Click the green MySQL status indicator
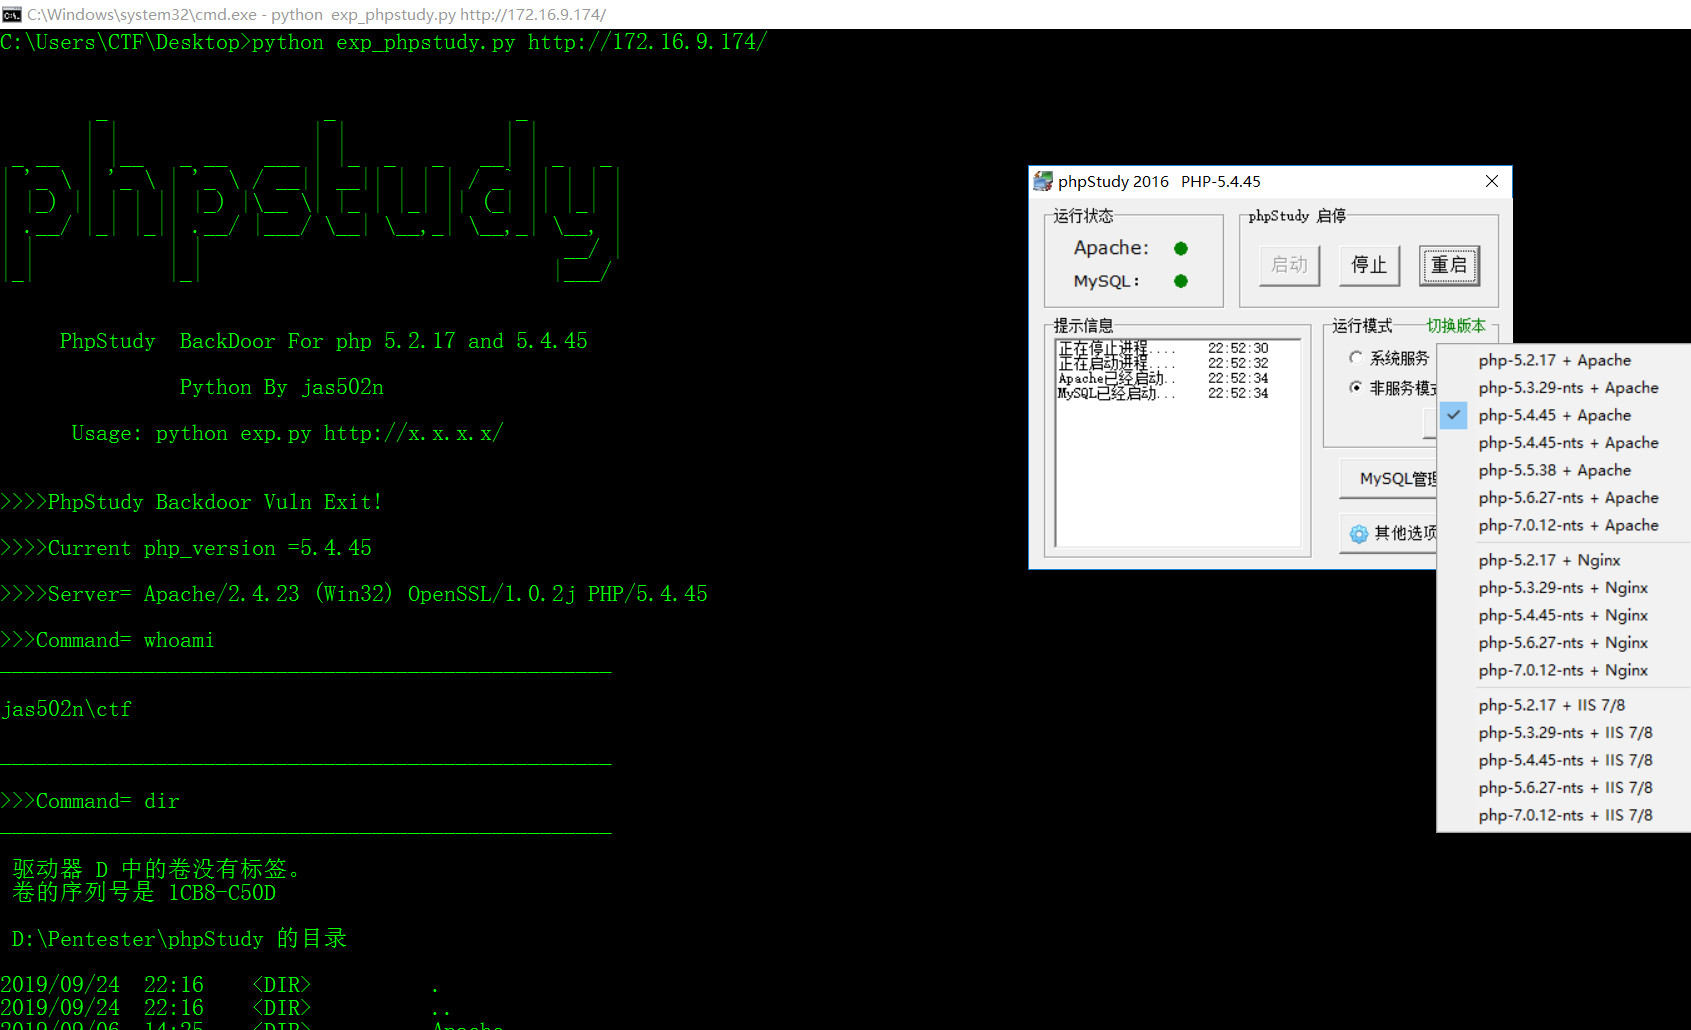The width and height of the screenshot is (1691, 1030). click(x=1181, y=281)
